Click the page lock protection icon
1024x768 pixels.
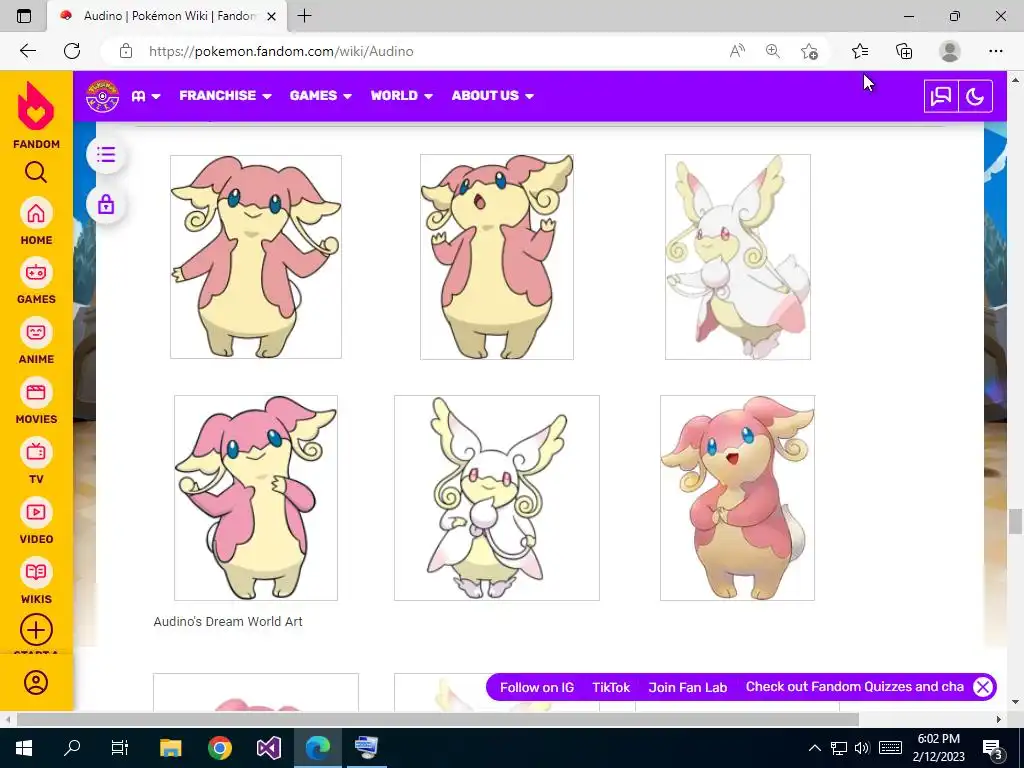click(x=106, y=205)
